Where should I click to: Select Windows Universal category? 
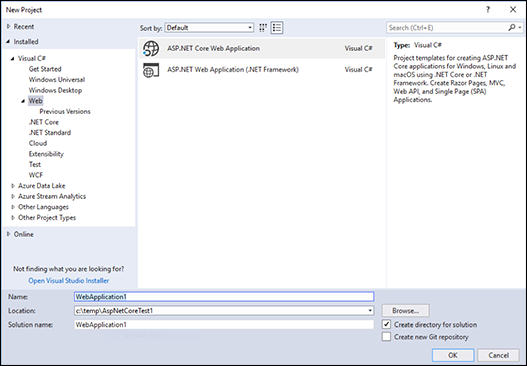(57, 80)
